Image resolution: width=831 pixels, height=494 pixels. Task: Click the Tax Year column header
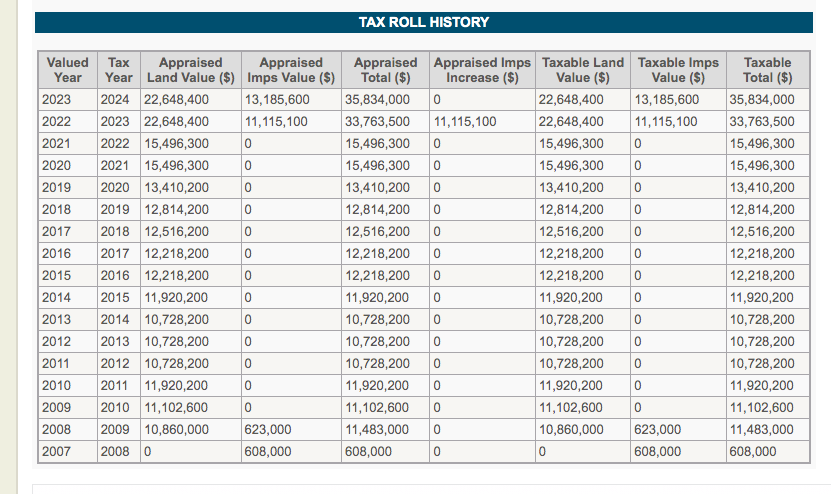click(119, 70)
